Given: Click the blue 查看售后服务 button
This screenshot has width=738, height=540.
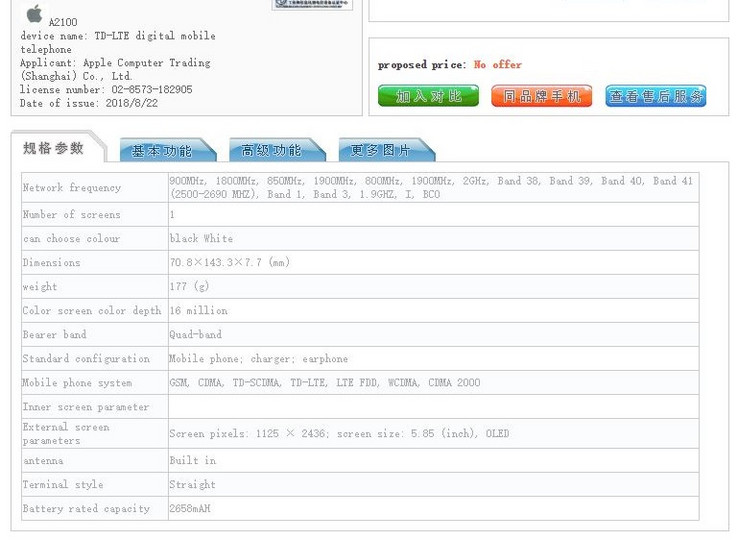Looking at the screenshot, I should (x=656, y=96).
